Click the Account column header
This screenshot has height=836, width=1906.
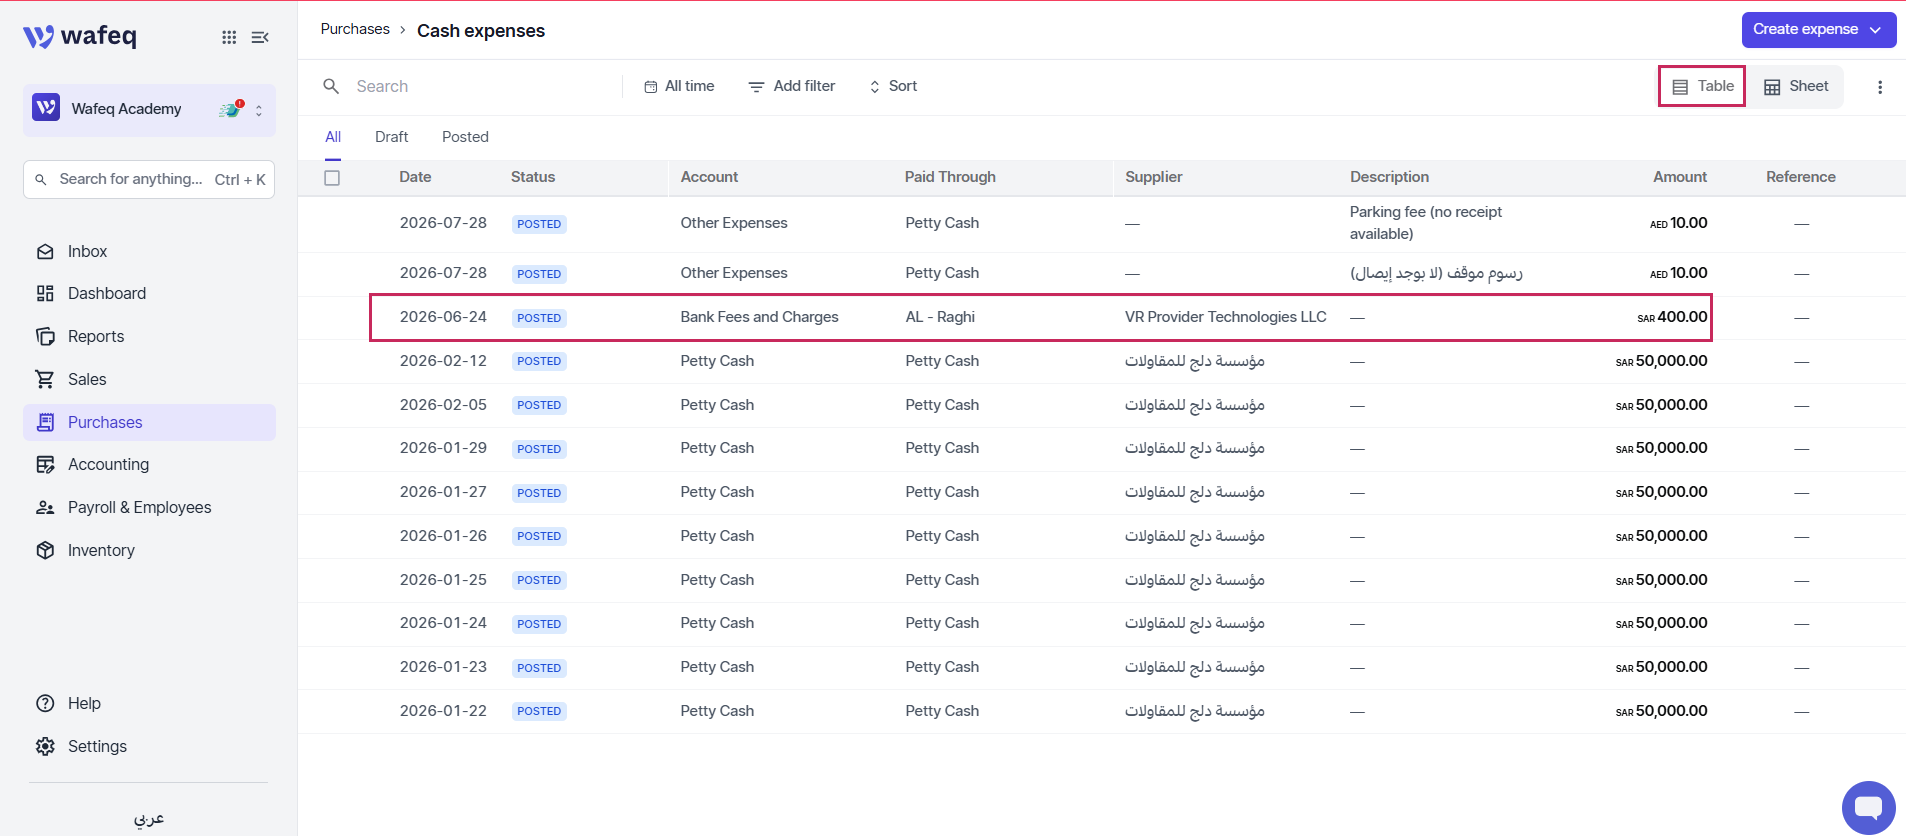pos(709,178)
